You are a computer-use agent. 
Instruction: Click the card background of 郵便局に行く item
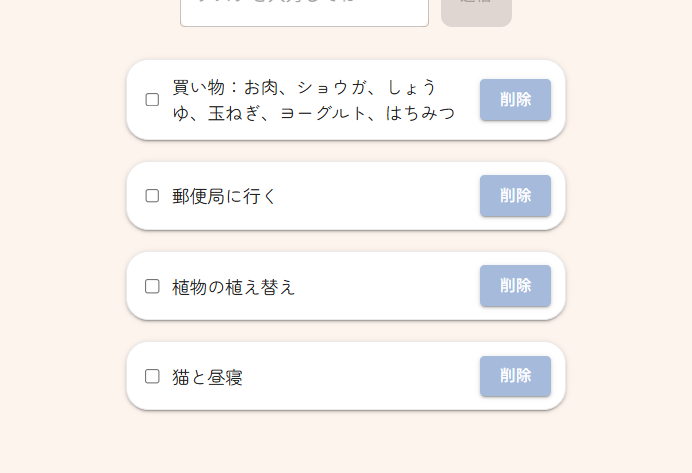pyautogui.click(x=380, y=196)
